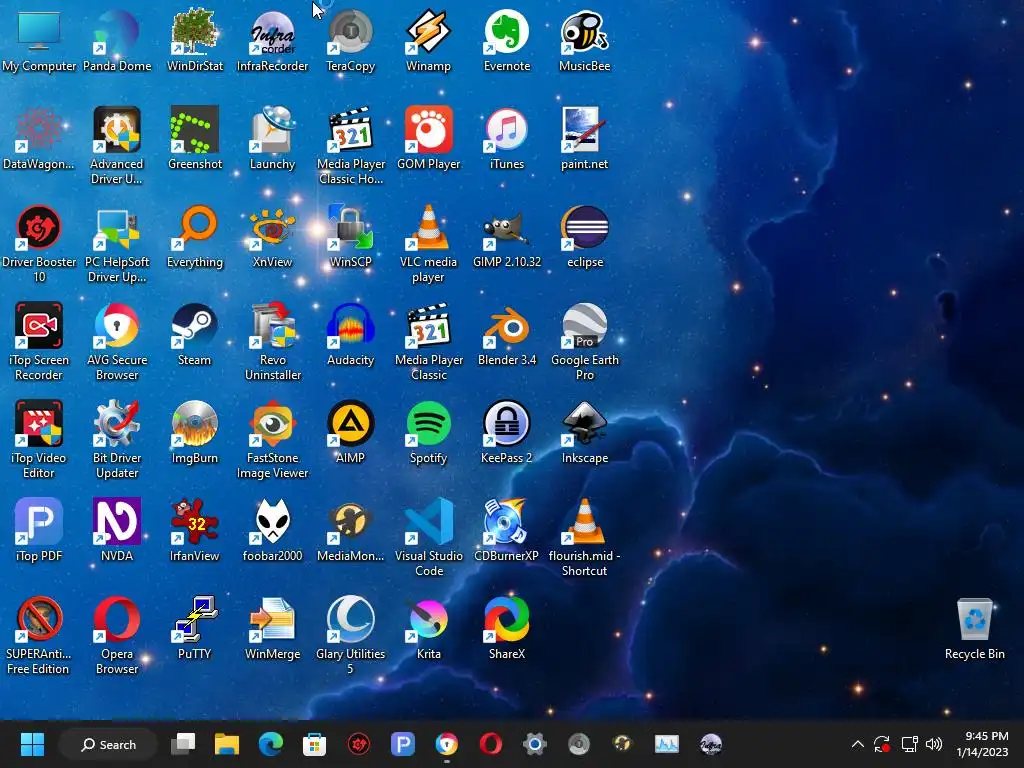Screen dimensions: 1024x768
Task: Expand the hidden system tray icons chevron
Action: pos(857,744)
